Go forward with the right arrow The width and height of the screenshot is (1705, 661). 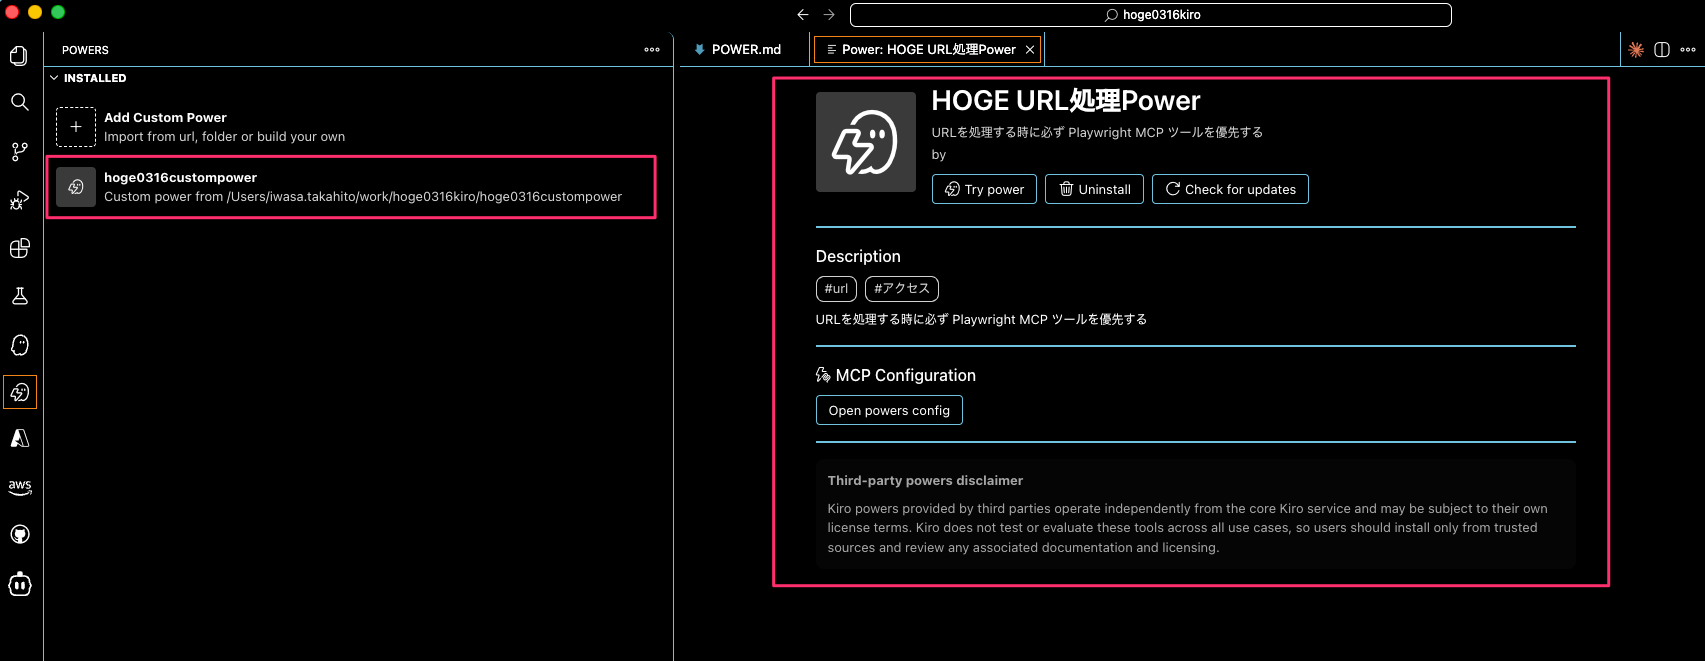pyautogui.click(x=829, y=14)
